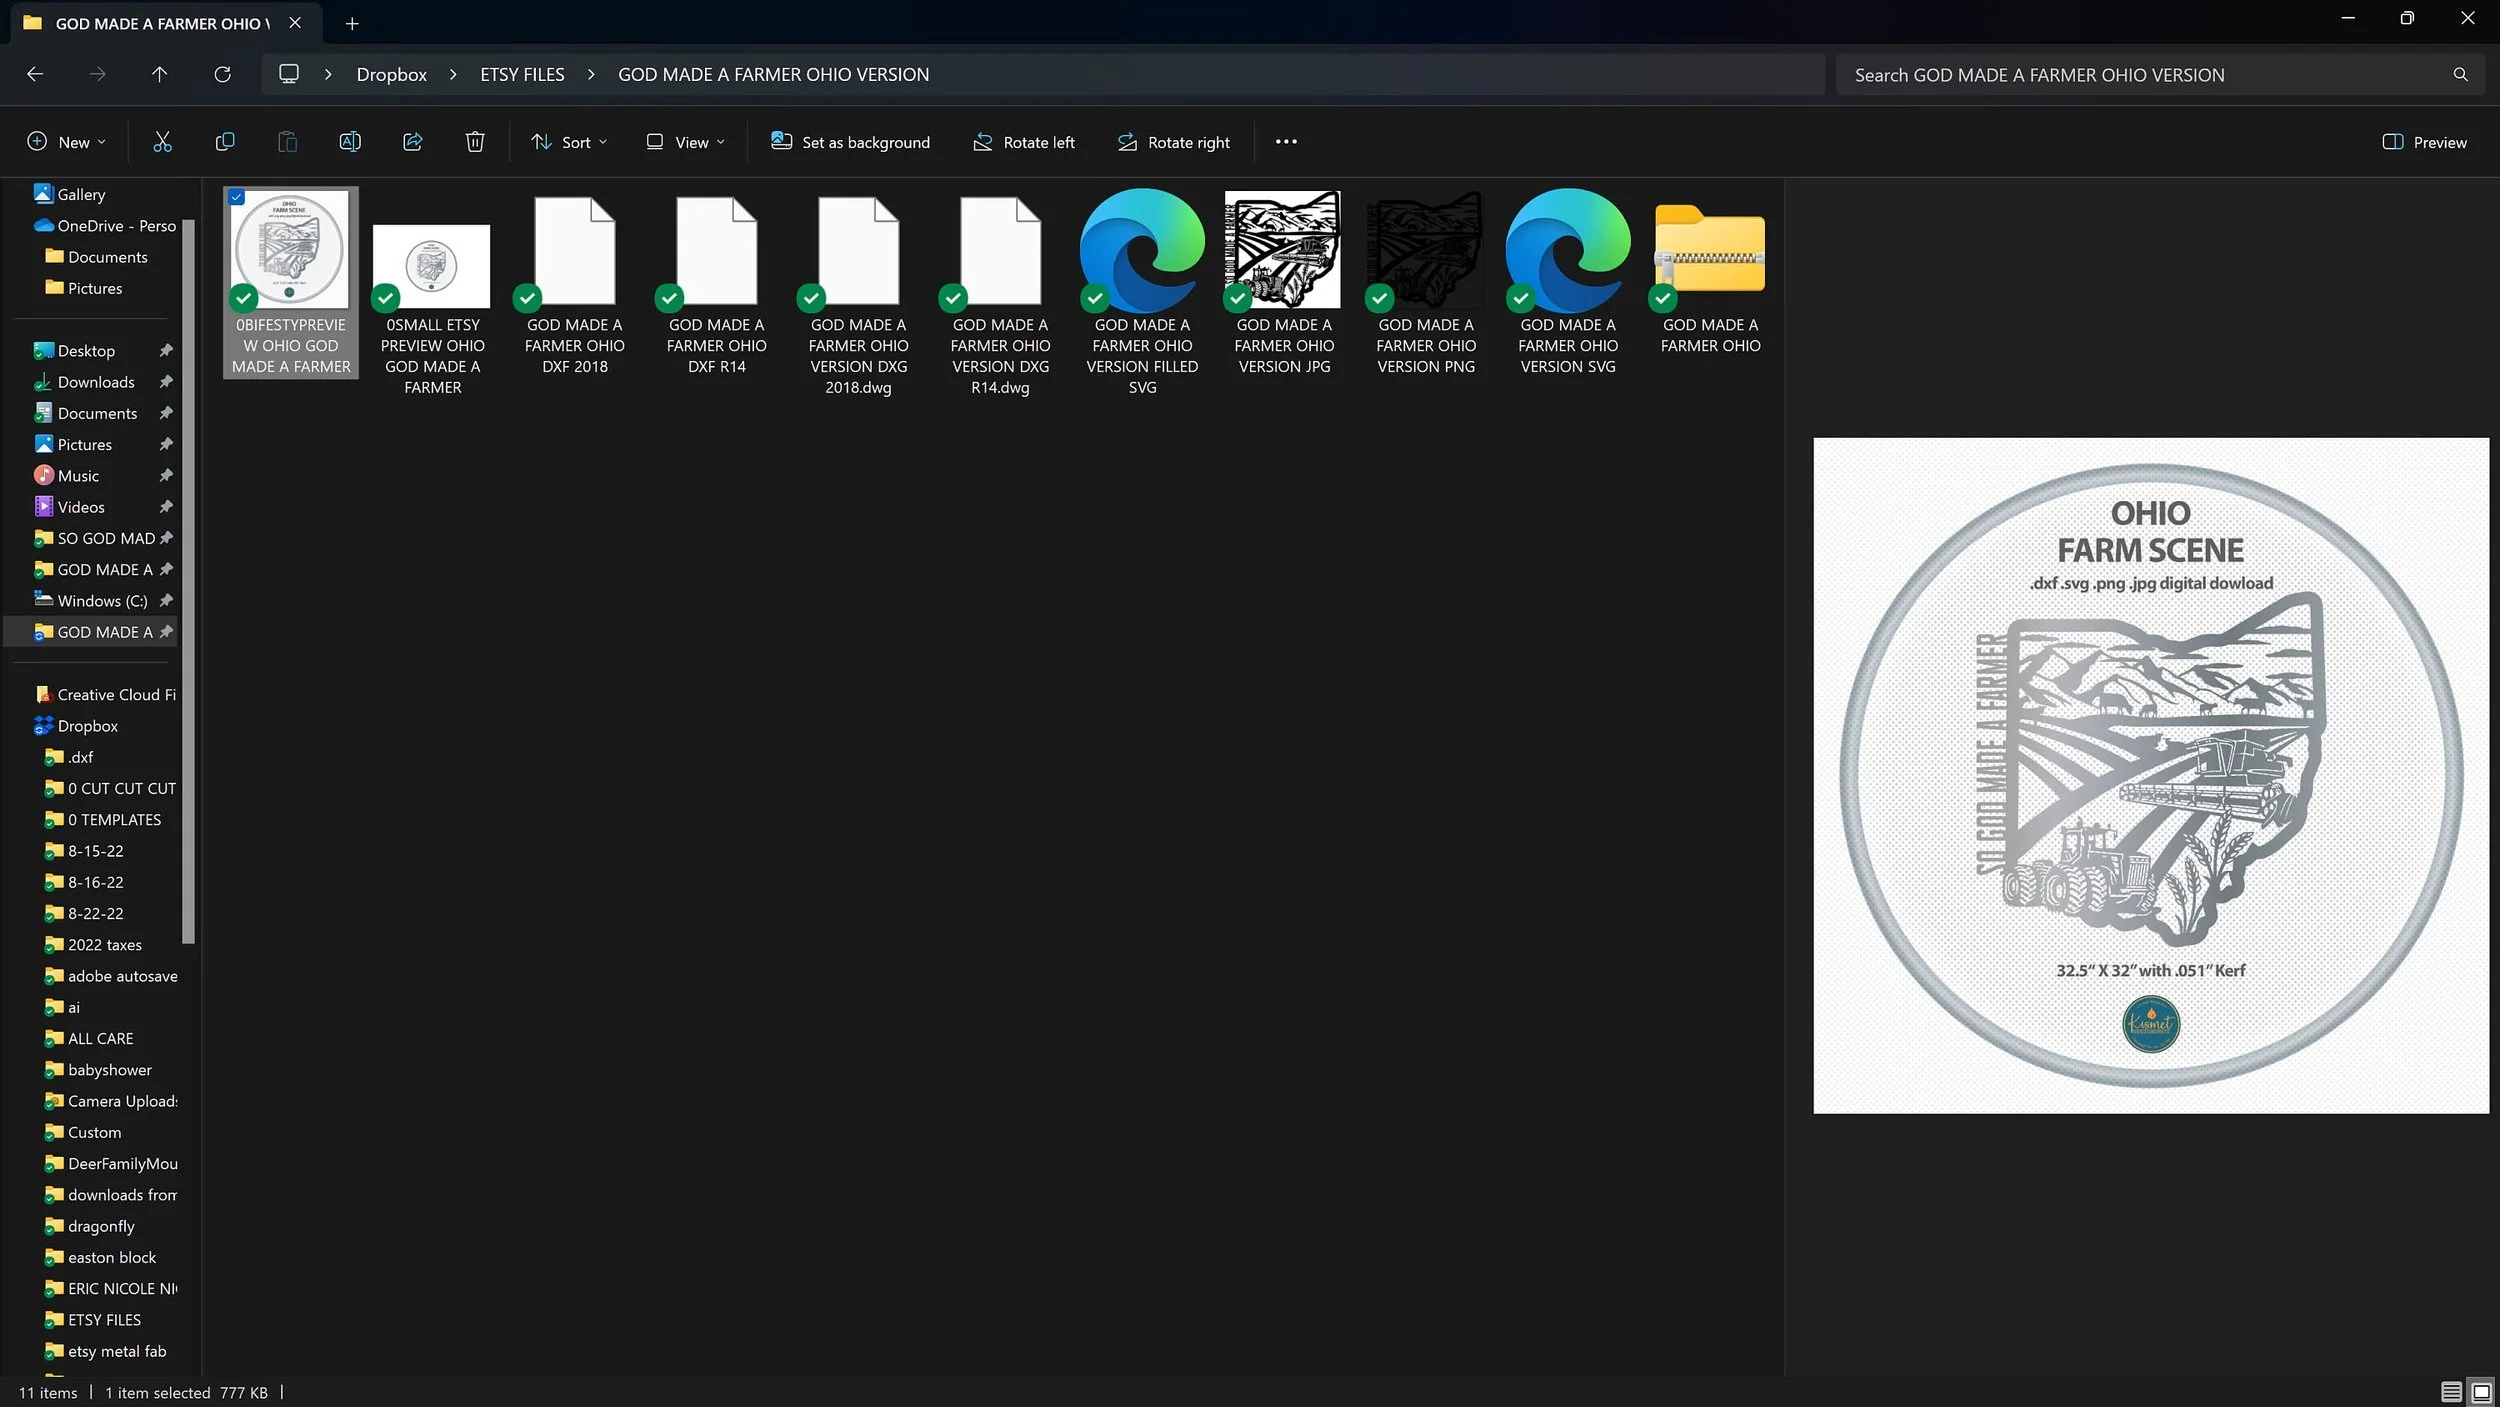Click the Rename icon in toolbar

[x=350, y=142]
